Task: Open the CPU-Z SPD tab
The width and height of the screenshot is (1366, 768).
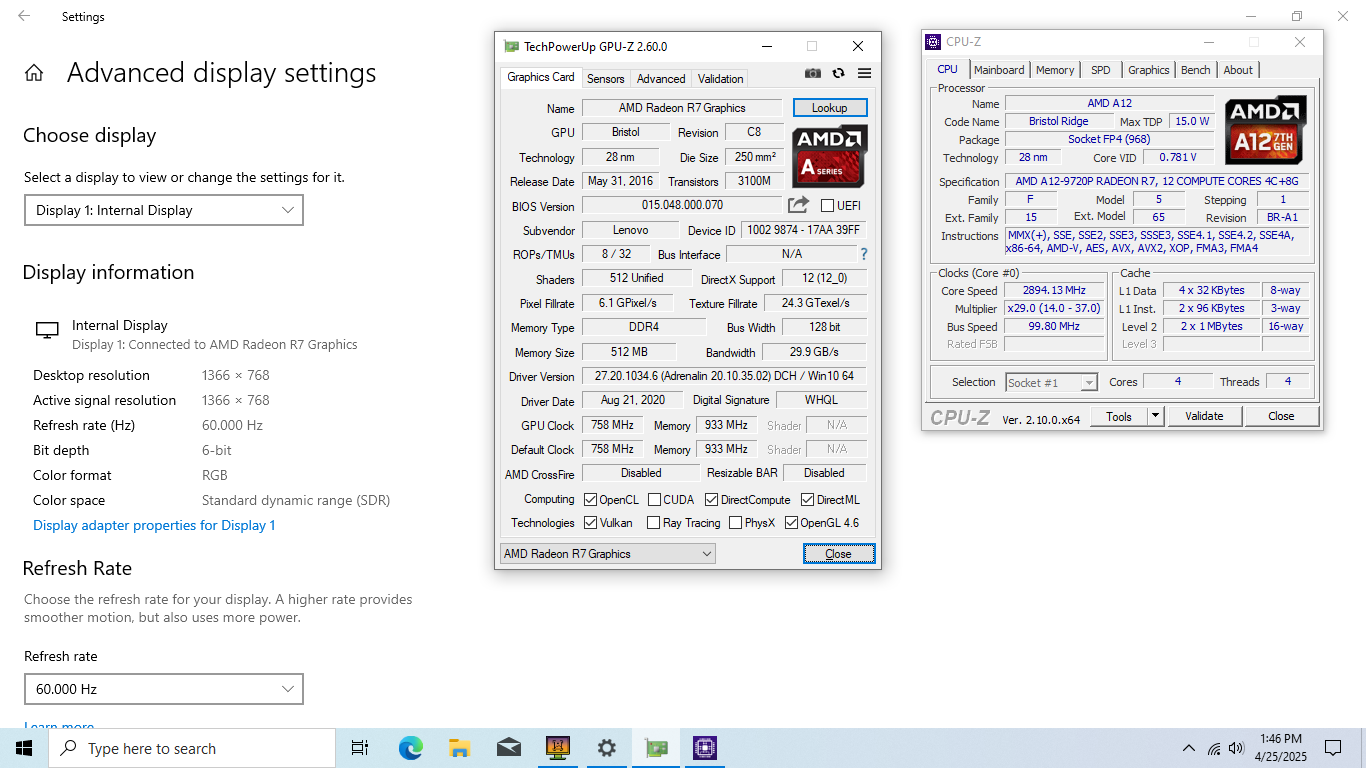Action: coord(1100,70)
